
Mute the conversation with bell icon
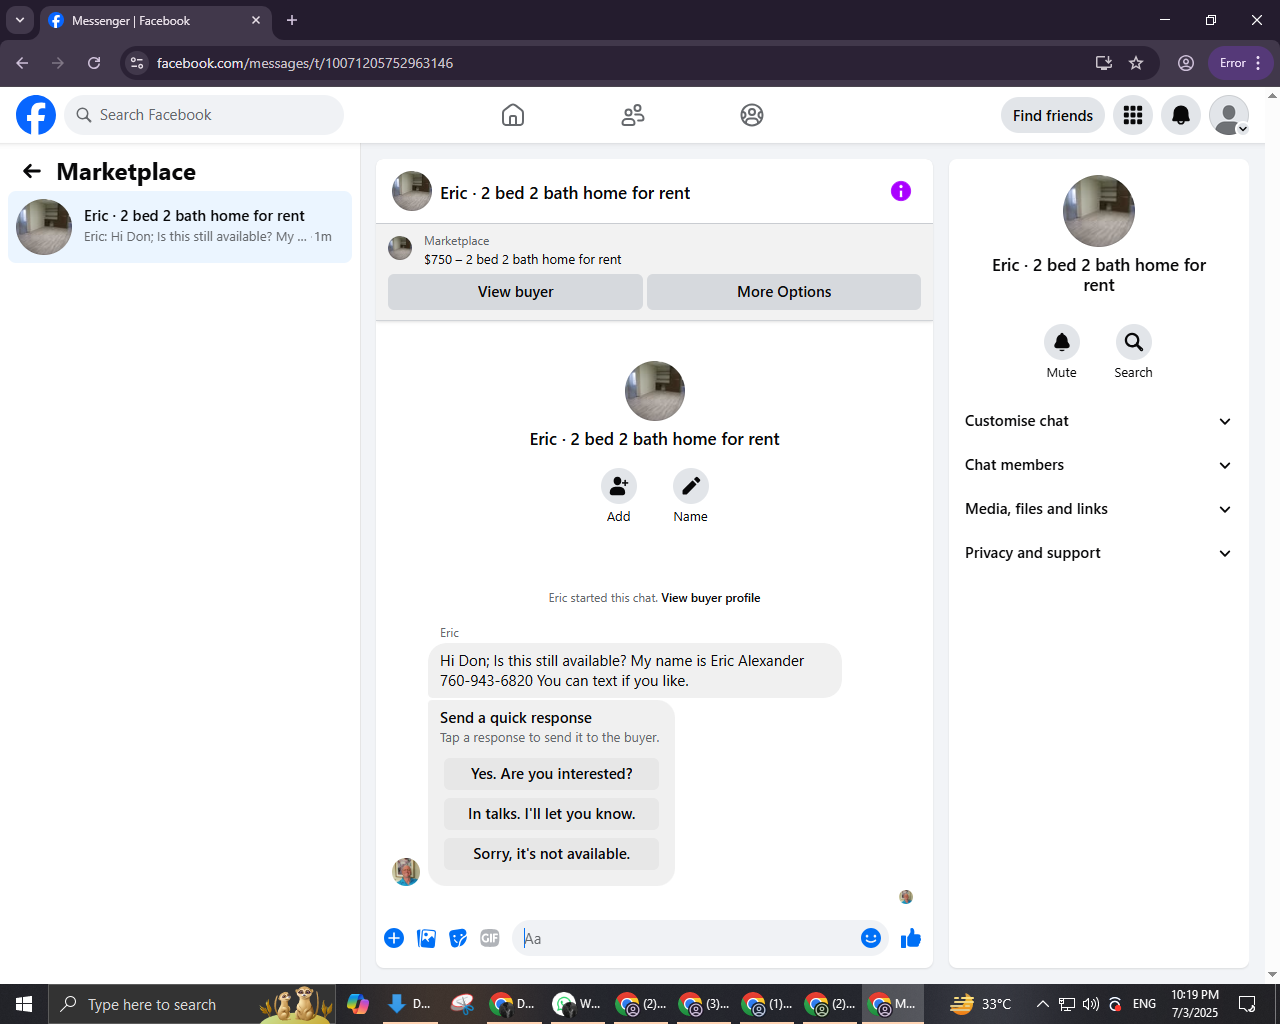1062,342
